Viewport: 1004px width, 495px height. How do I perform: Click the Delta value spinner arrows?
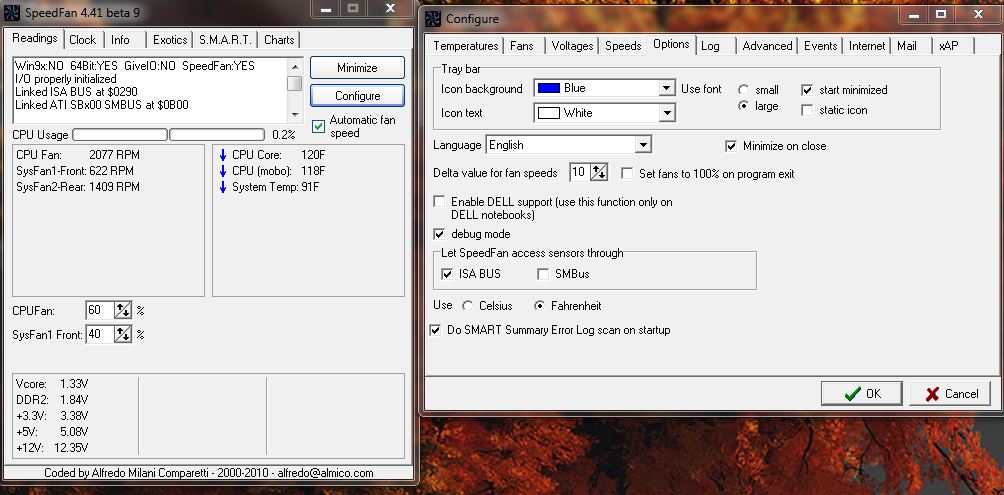click(599, 172)
